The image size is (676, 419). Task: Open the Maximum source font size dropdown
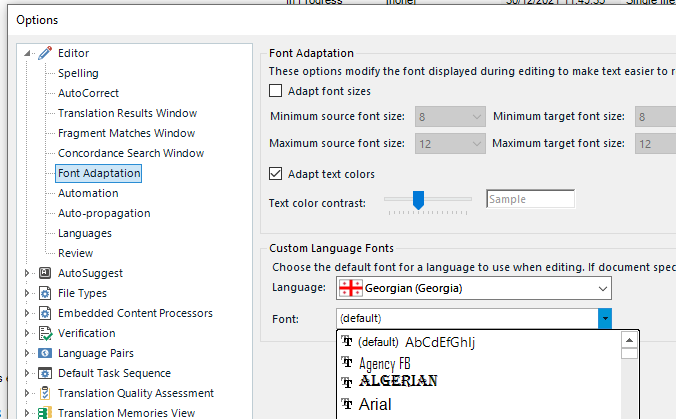pos(450,144)
